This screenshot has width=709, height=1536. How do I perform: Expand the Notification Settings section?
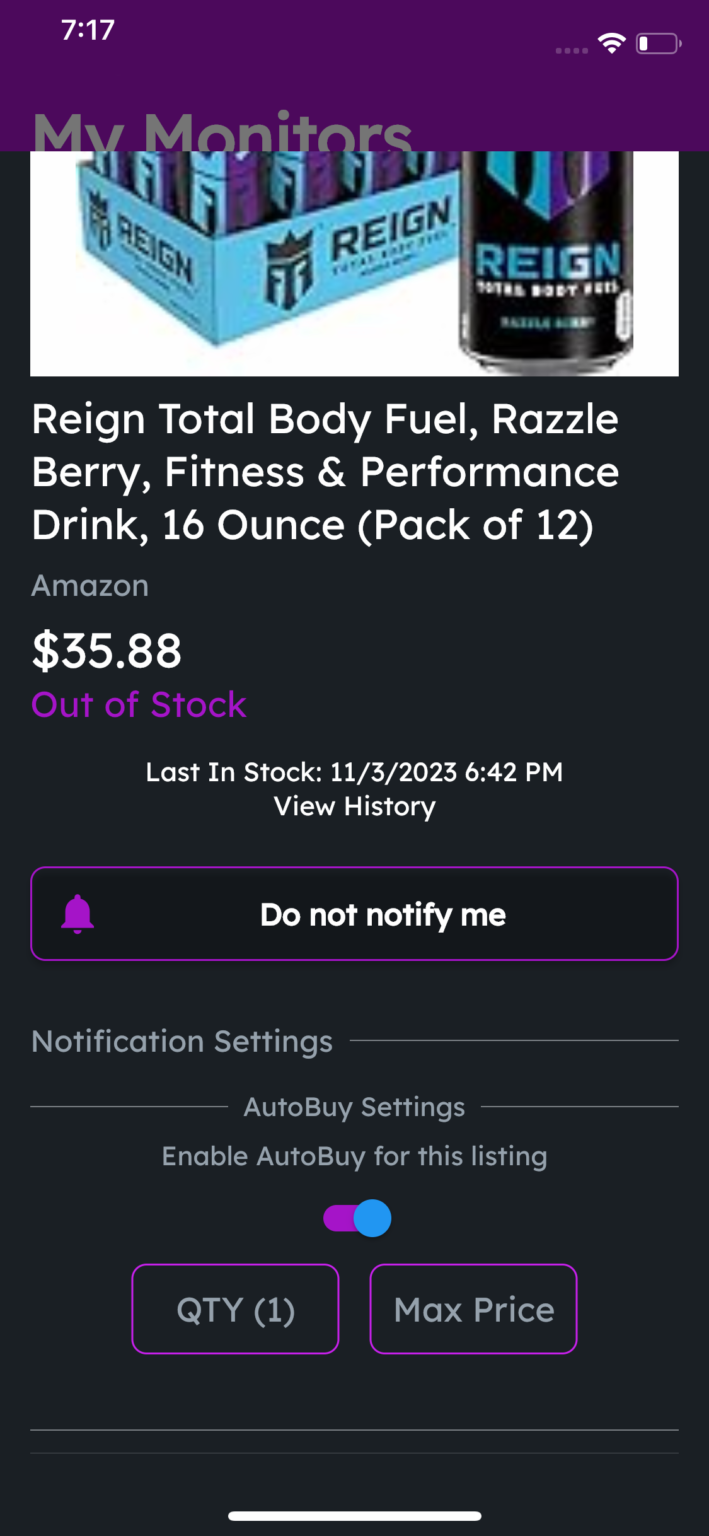point(181,1041)
